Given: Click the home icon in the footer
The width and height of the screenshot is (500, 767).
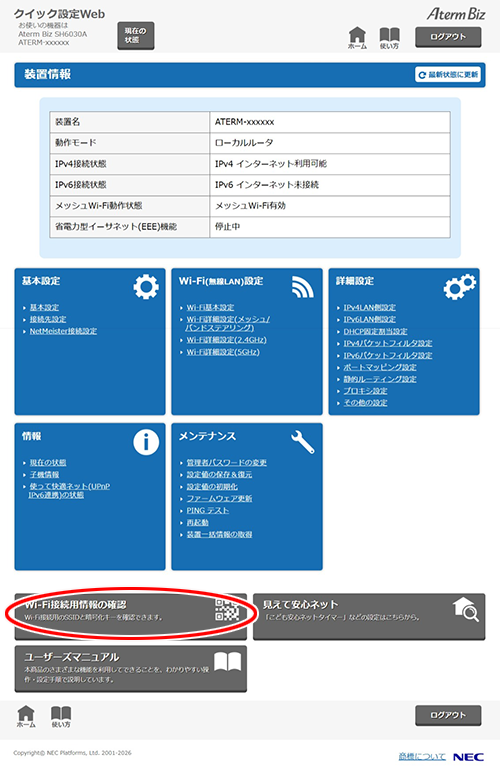Looking at the screenshot, I should coord(26,717).
